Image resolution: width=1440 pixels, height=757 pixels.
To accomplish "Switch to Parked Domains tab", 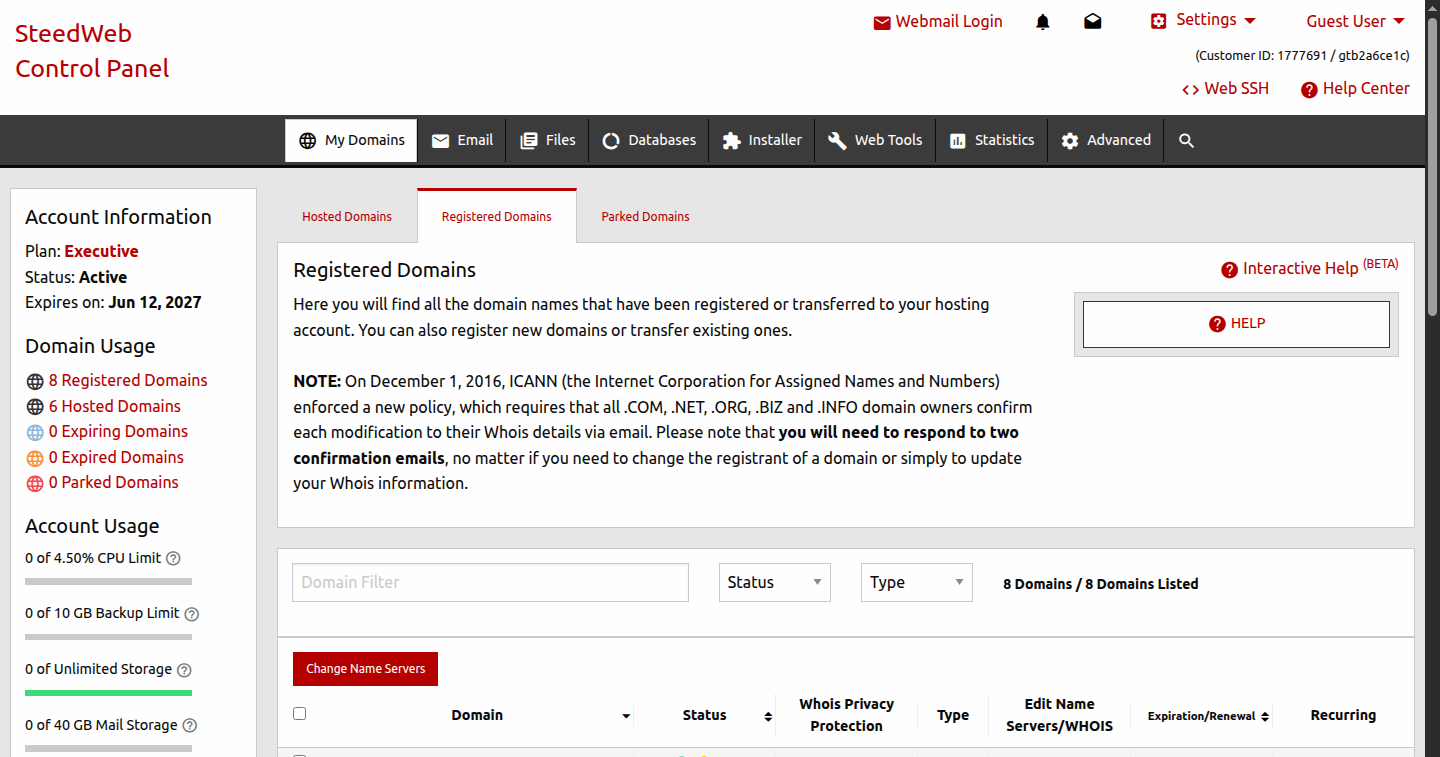I will pos(645,216).
